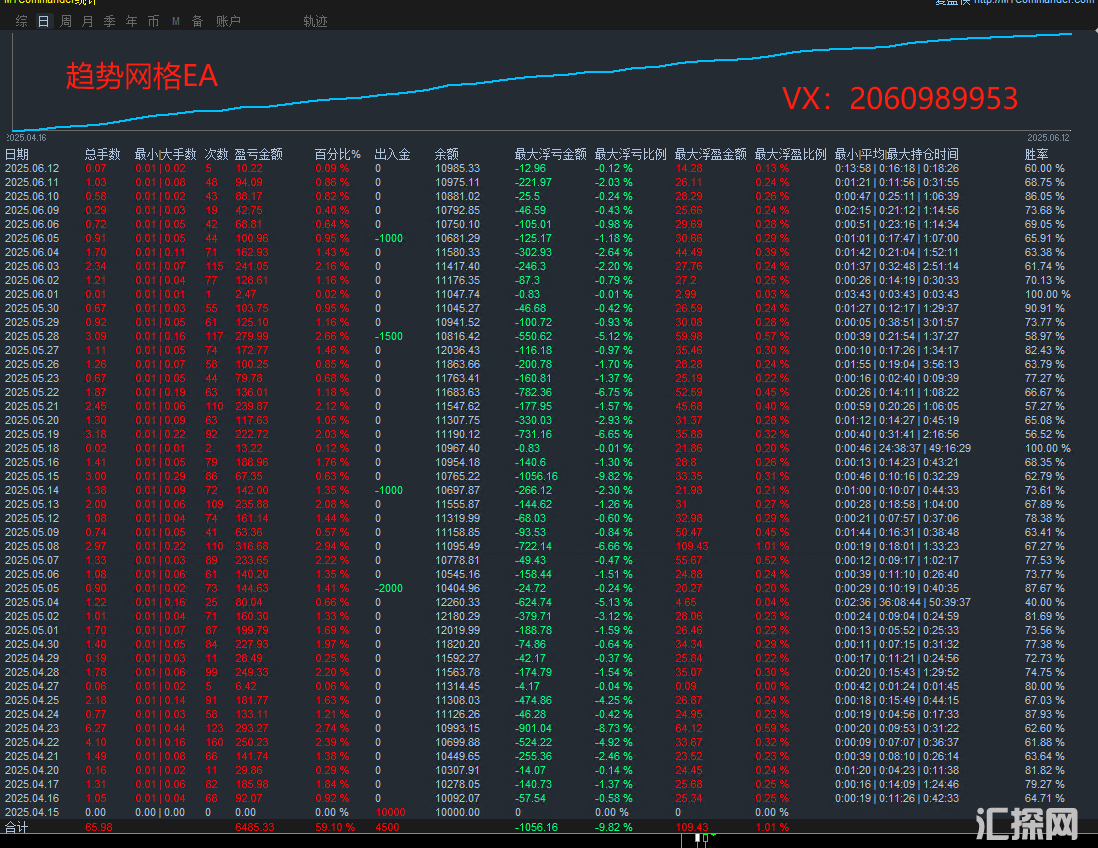This screenshot has height=848, width=1098.
Task: Click withdrawal value -1500 on 2025.05.28
Action: (x=389, y=336)
